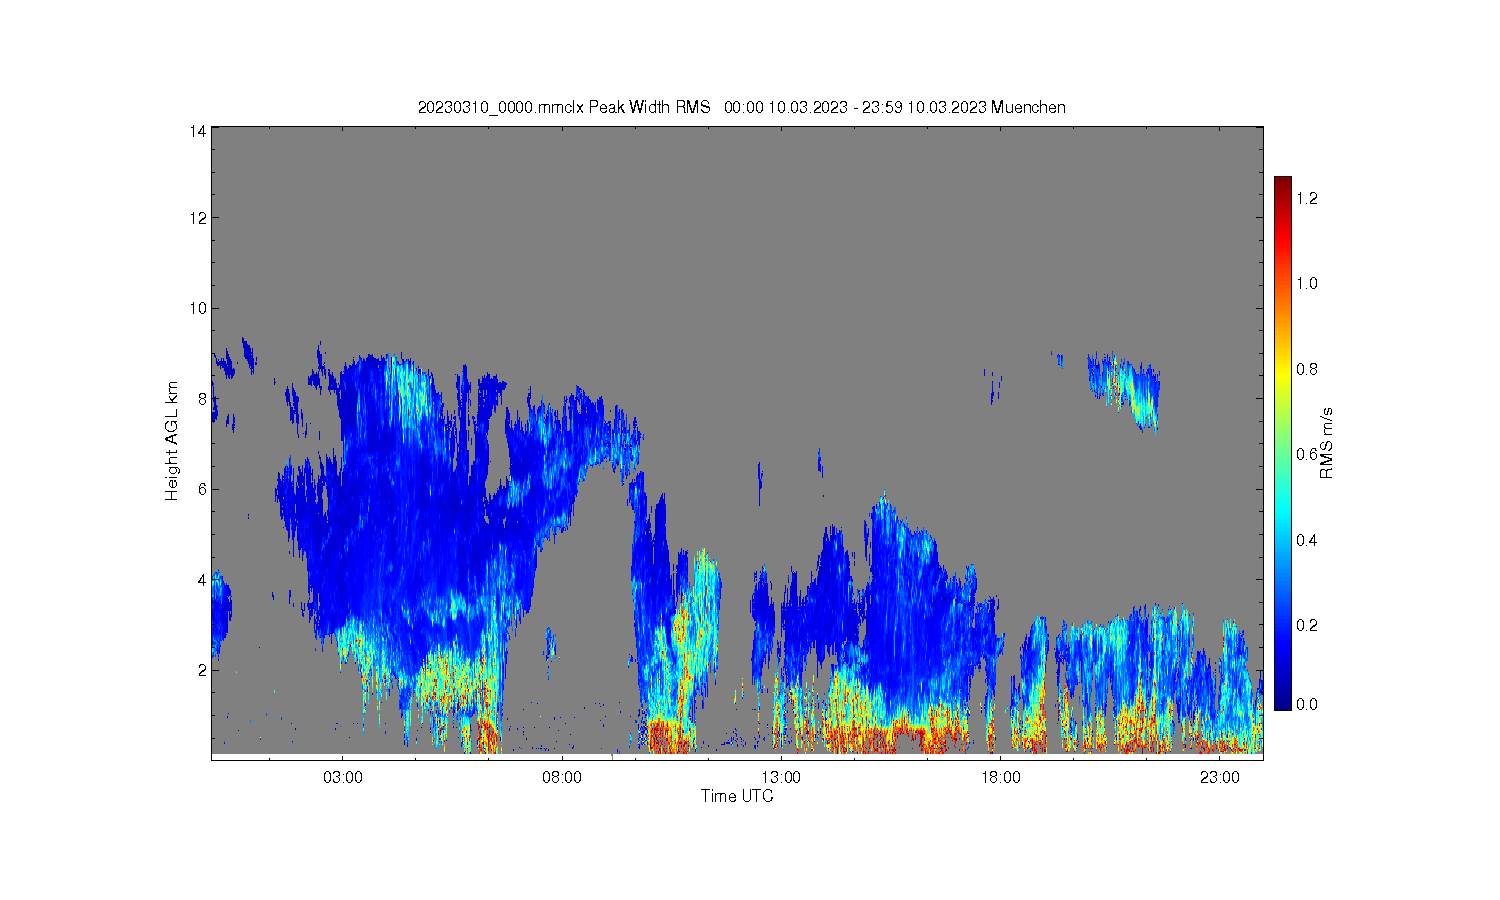Click the "RMS m/s" colorbar label
This screenshot has width=1500, height=900.
[x=1327, y=443]
